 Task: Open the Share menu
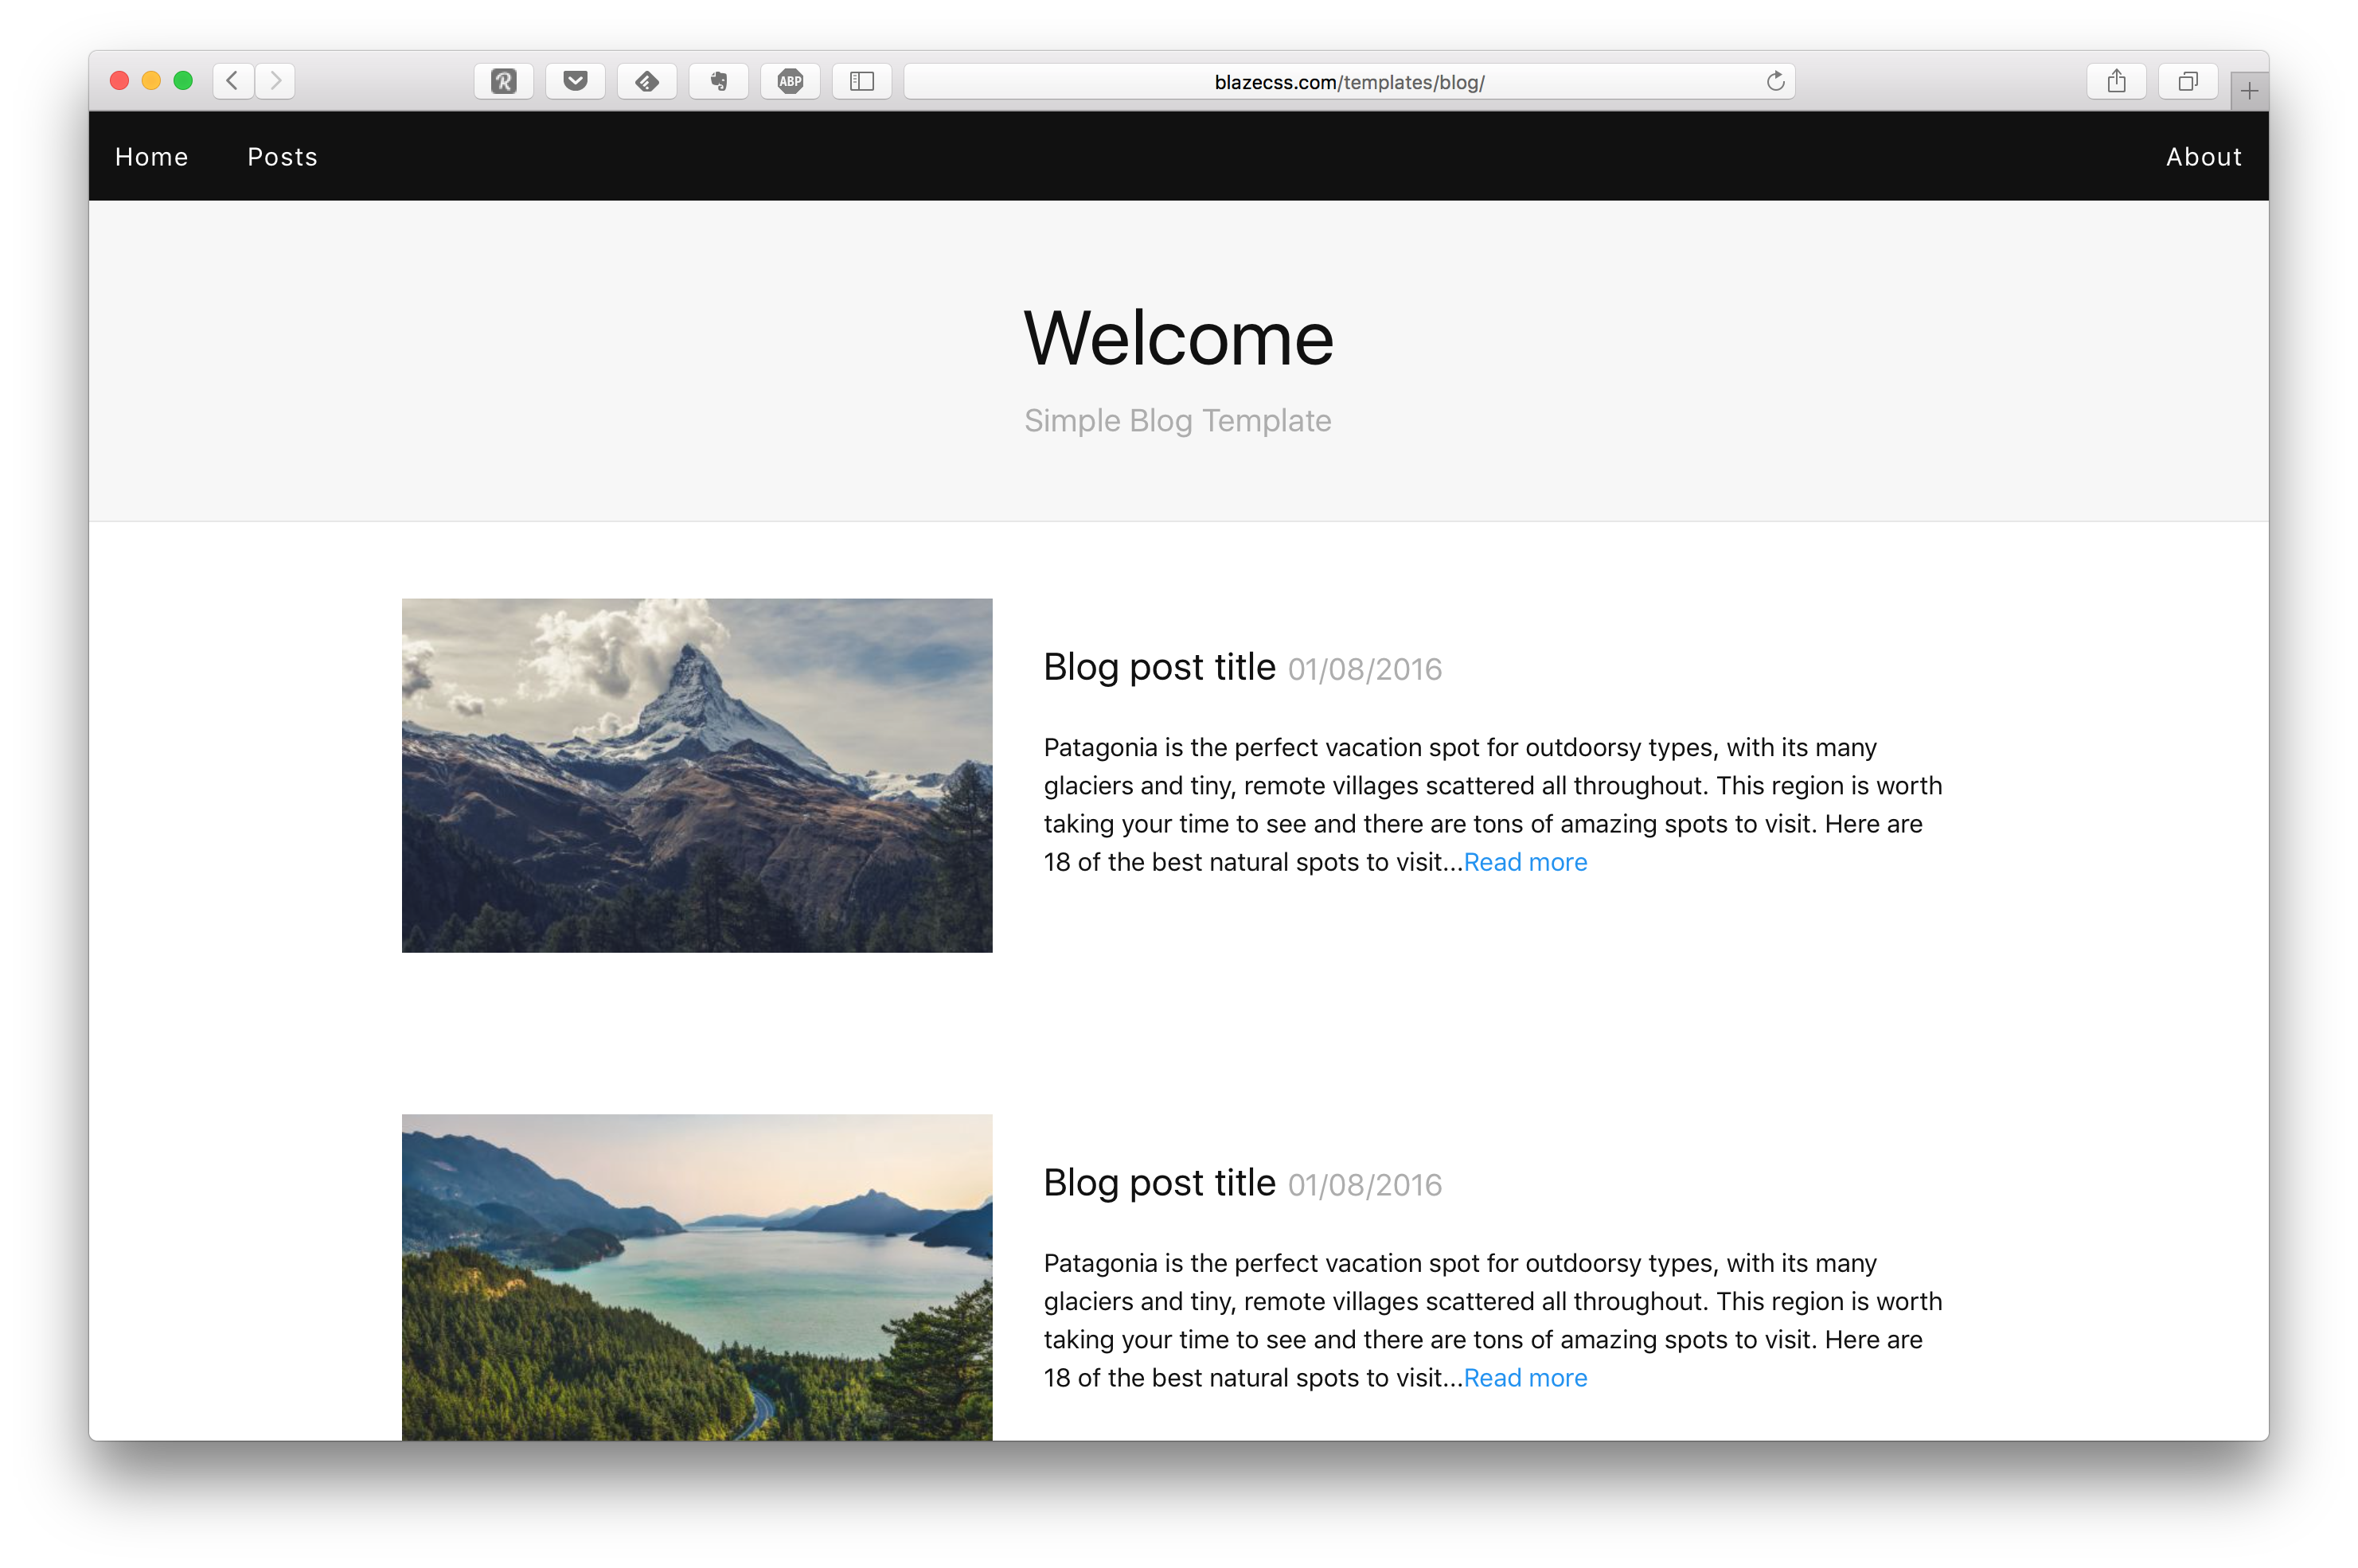coord(2116,81)
